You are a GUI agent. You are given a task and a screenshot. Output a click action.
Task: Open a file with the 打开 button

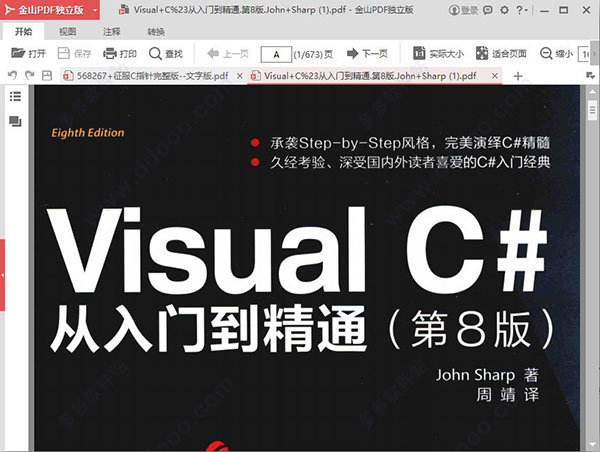(28, 53)
